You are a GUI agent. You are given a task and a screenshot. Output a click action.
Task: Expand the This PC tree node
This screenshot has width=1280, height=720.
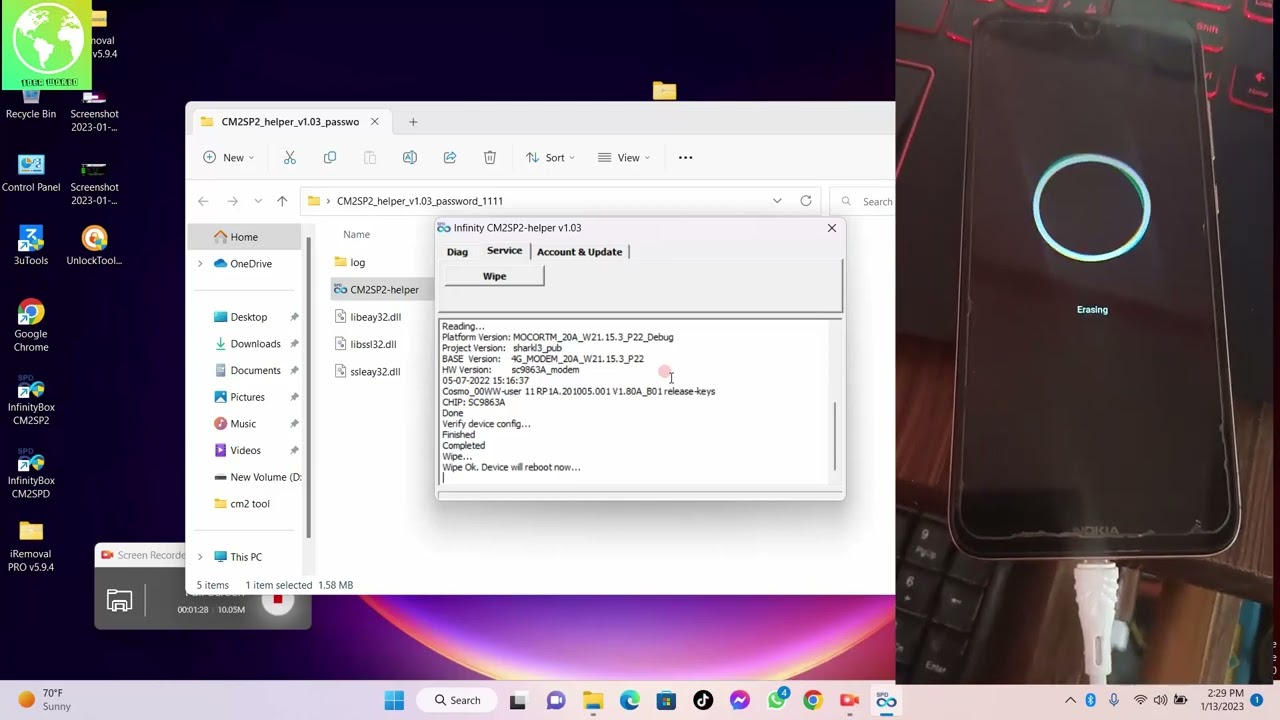[200, 557]
